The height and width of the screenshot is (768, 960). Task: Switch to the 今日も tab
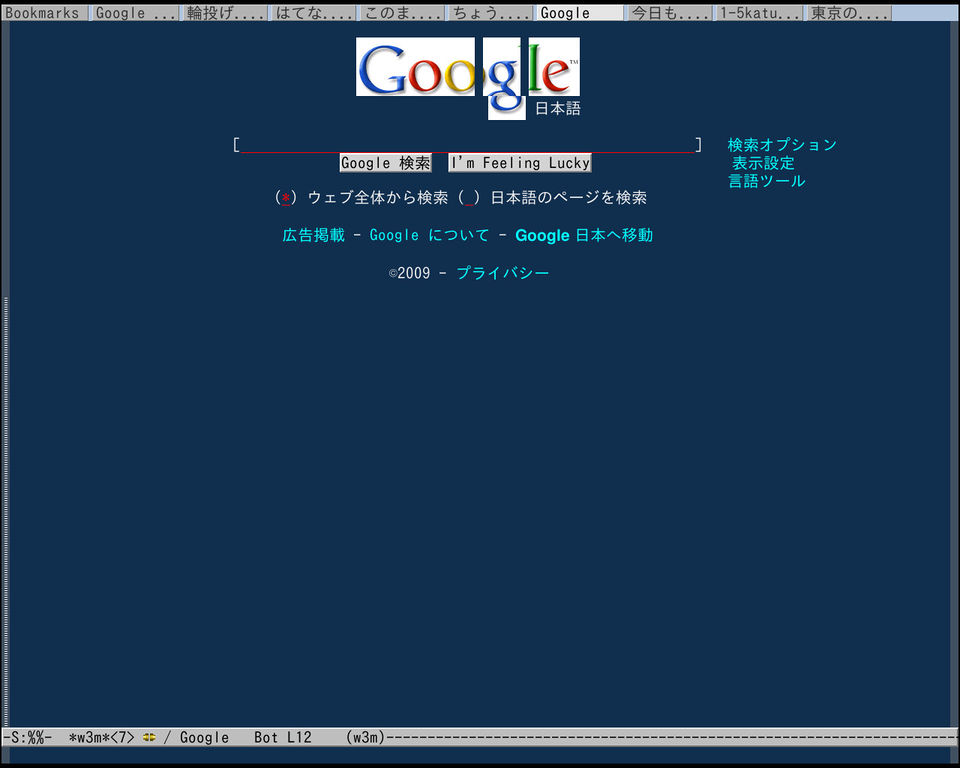670,13
